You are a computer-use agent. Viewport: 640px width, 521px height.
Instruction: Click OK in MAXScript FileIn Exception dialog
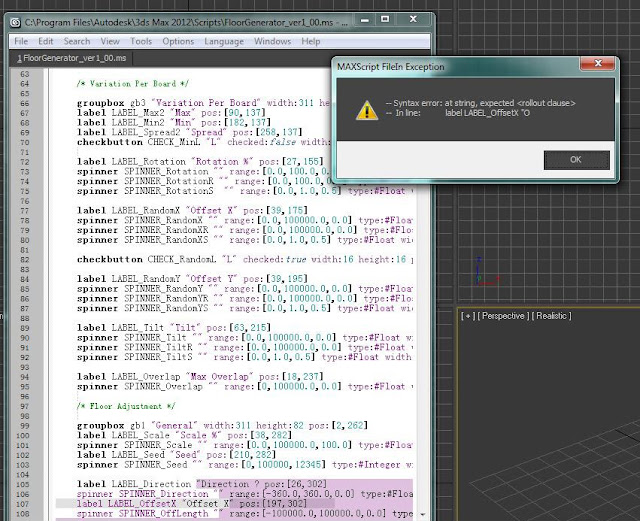point(576,160)
